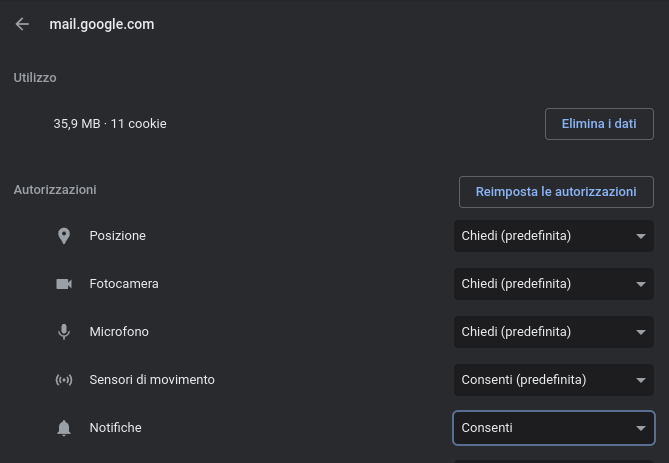The height and width of the screenshot is (463, 669).
Task: Select the mail.google.com site title
Action: pyautogui.click(x=102, y=24)
